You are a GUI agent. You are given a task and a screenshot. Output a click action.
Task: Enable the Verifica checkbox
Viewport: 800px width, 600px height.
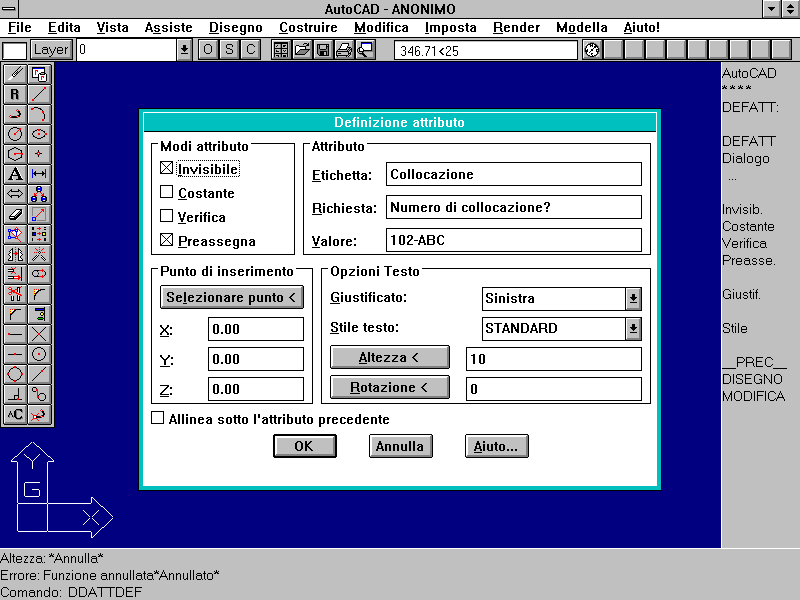tap(166, 216)
